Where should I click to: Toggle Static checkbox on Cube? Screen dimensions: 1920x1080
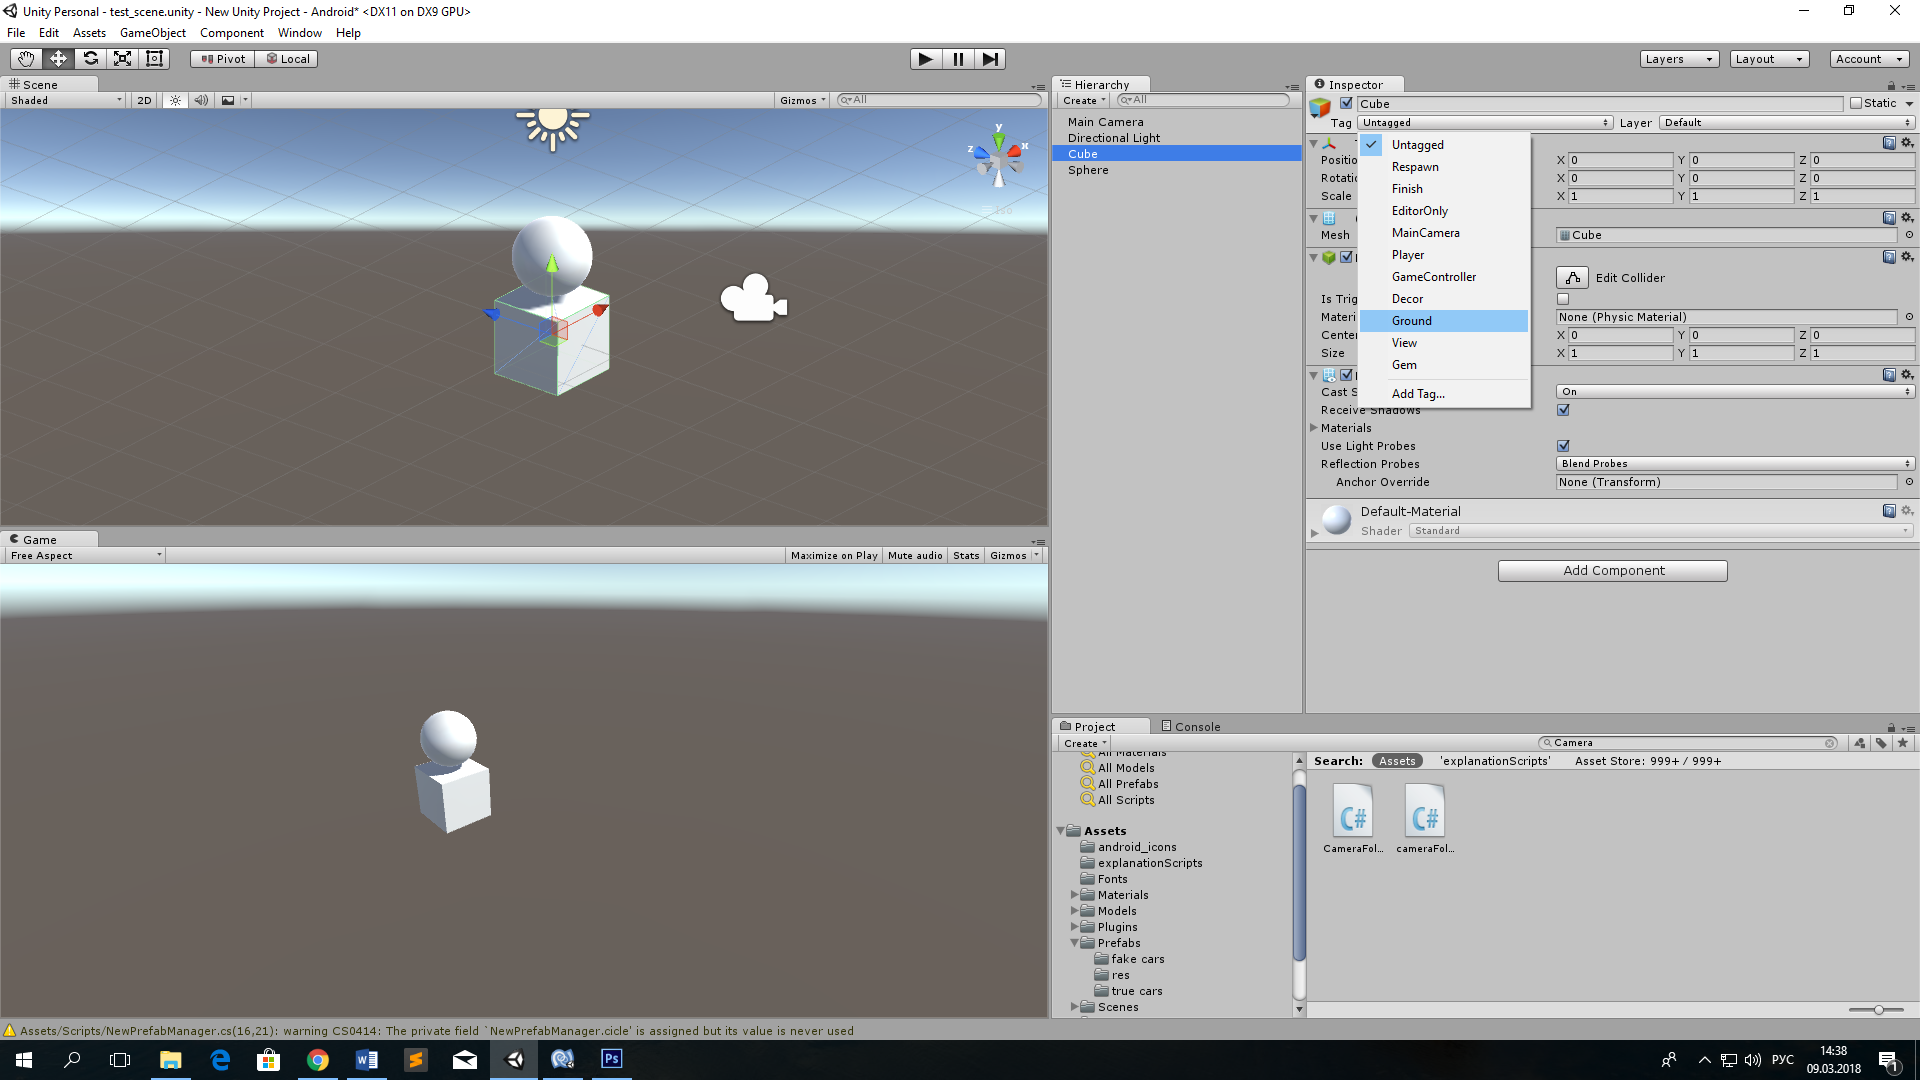1854,102
